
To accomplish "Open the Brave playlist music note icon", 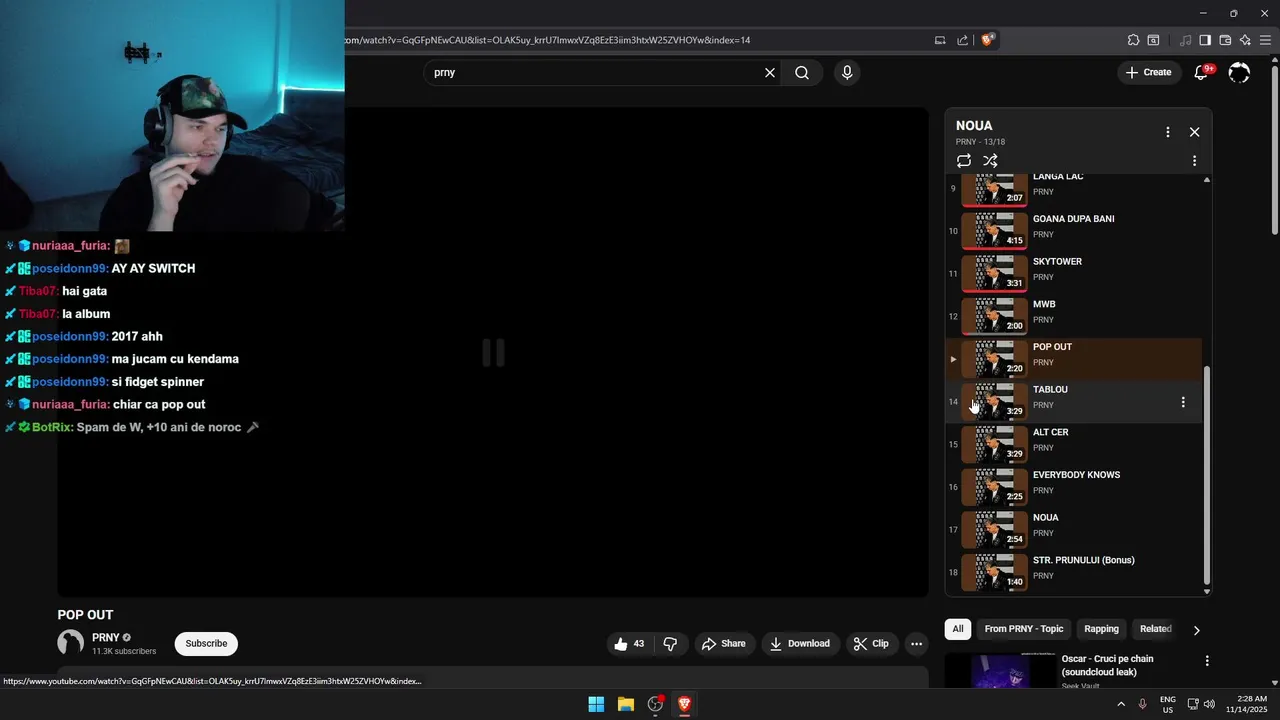I will 1185,40.
